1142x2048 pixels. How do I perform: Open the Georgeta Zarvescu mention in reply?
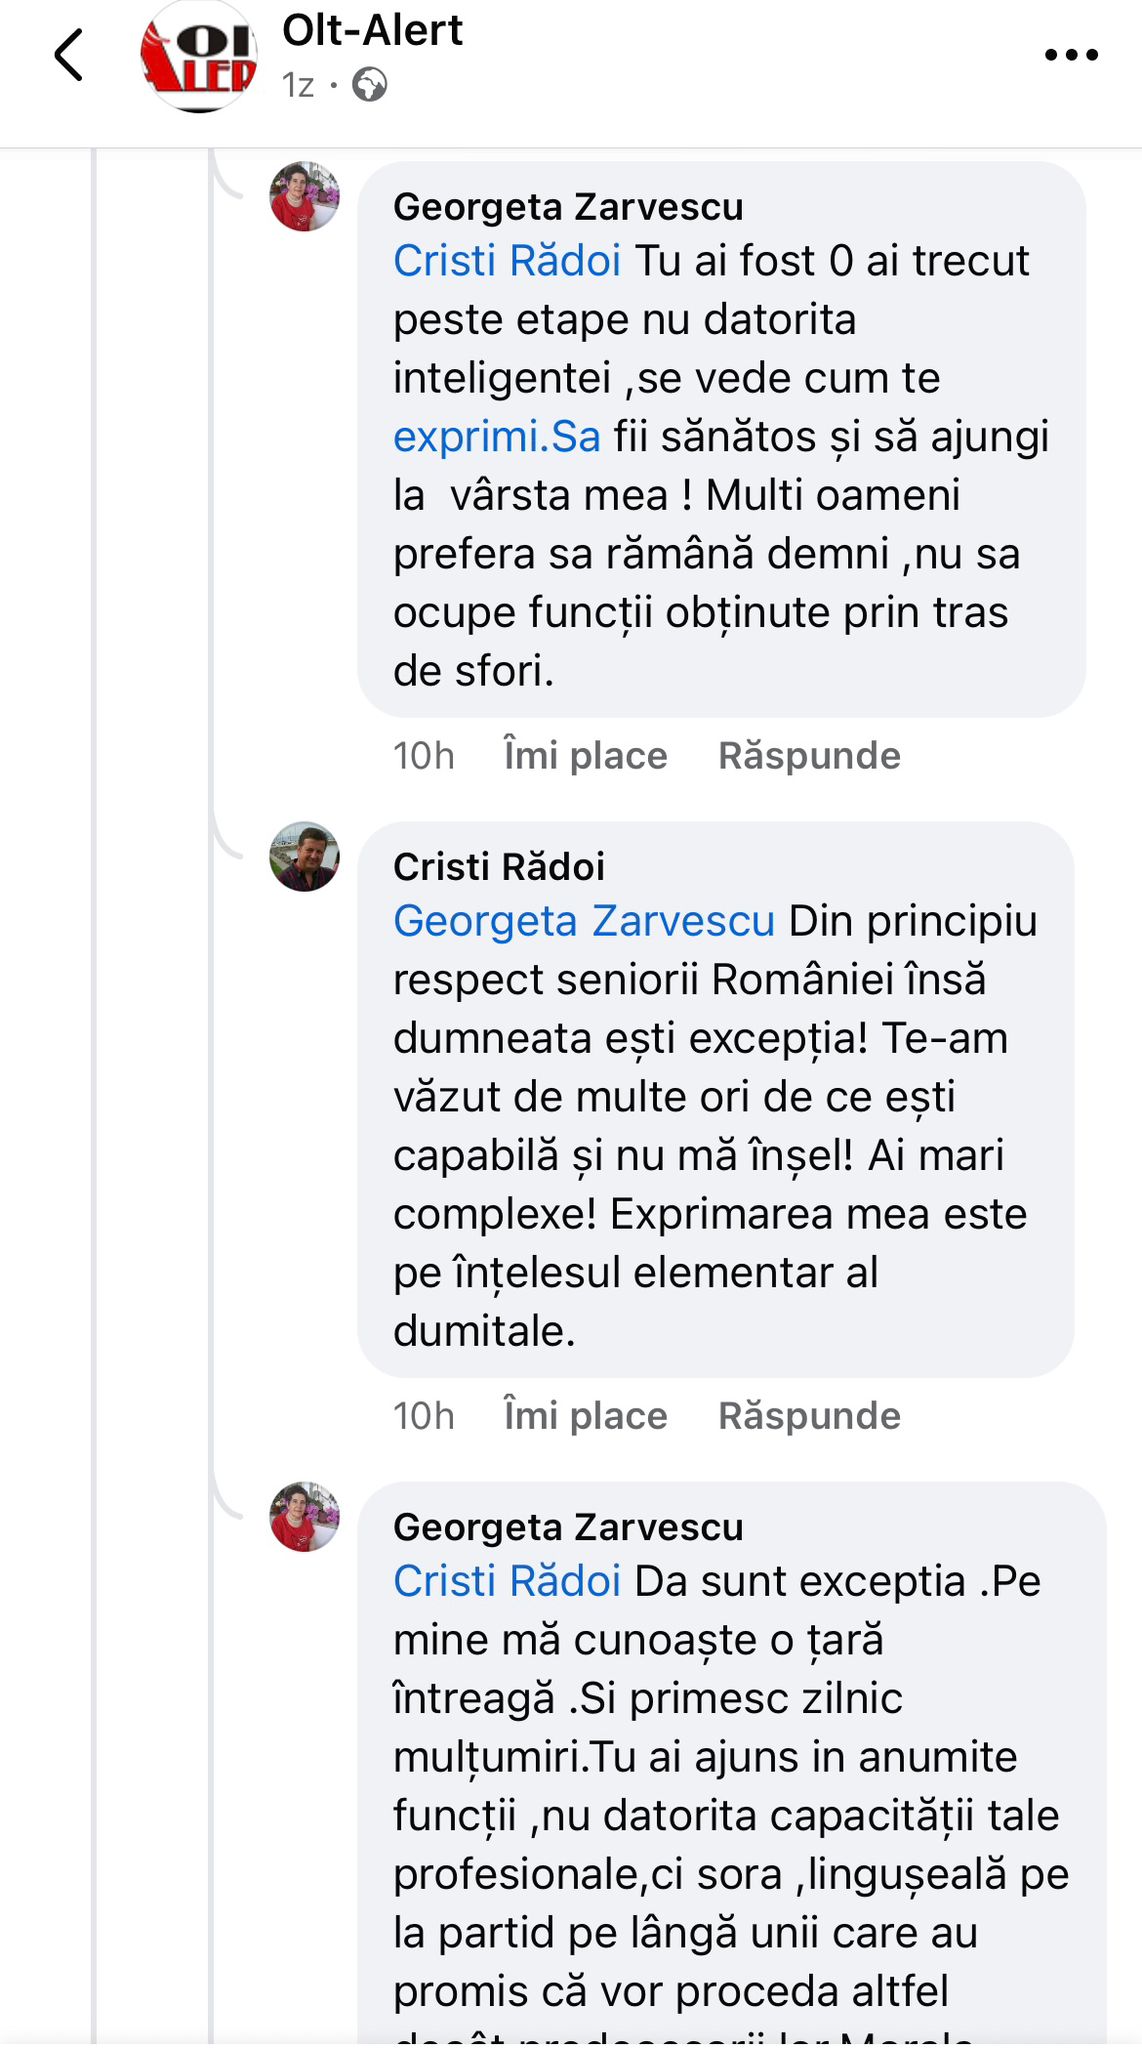click(584, 921)
